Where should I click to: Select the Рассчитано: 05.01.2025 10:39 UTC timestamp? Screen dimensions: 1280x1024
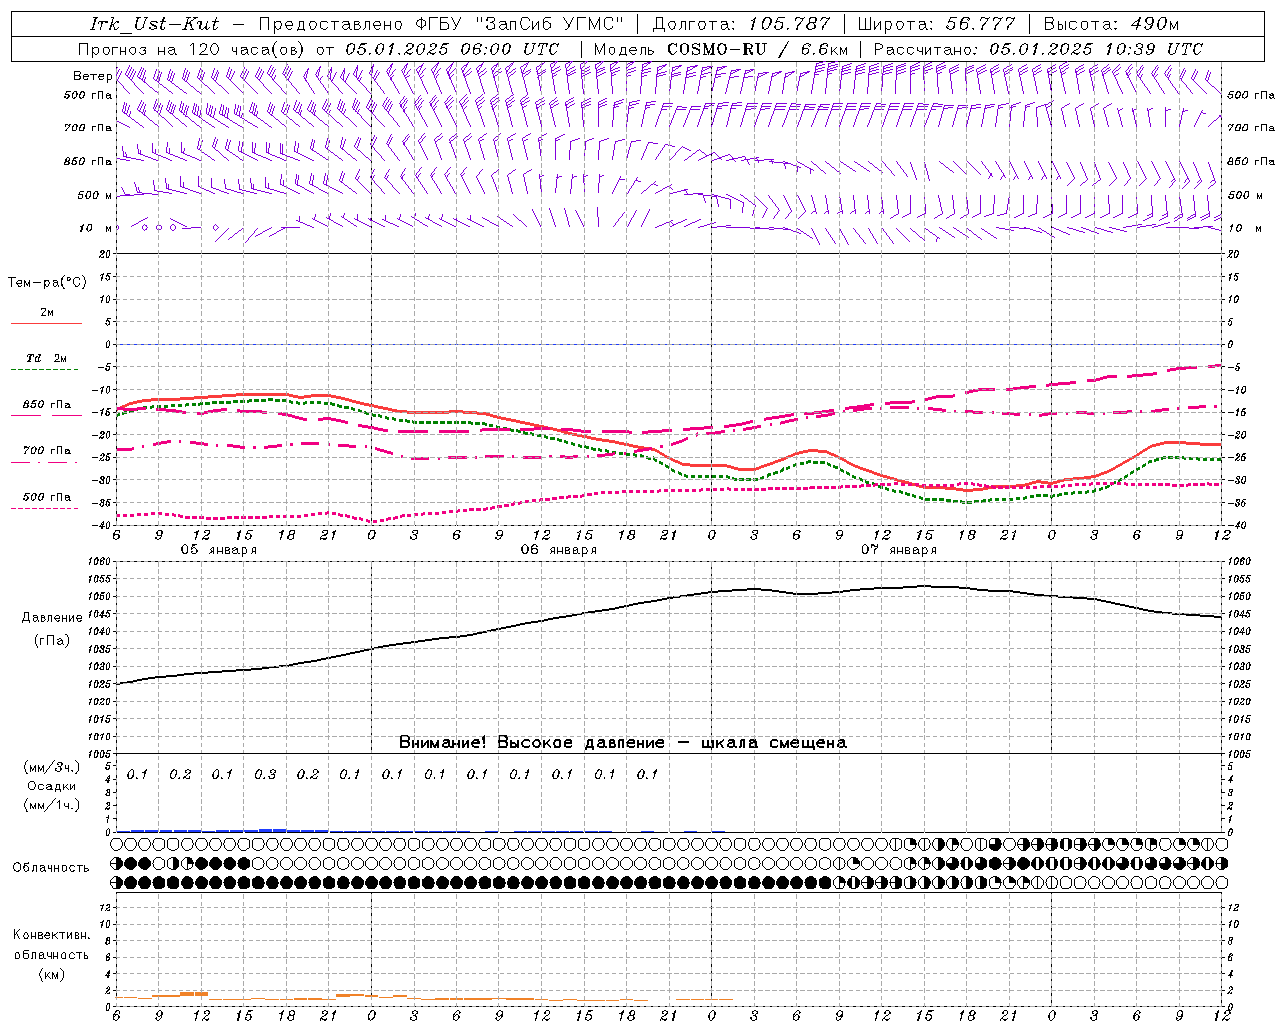tap(1038, 49)
